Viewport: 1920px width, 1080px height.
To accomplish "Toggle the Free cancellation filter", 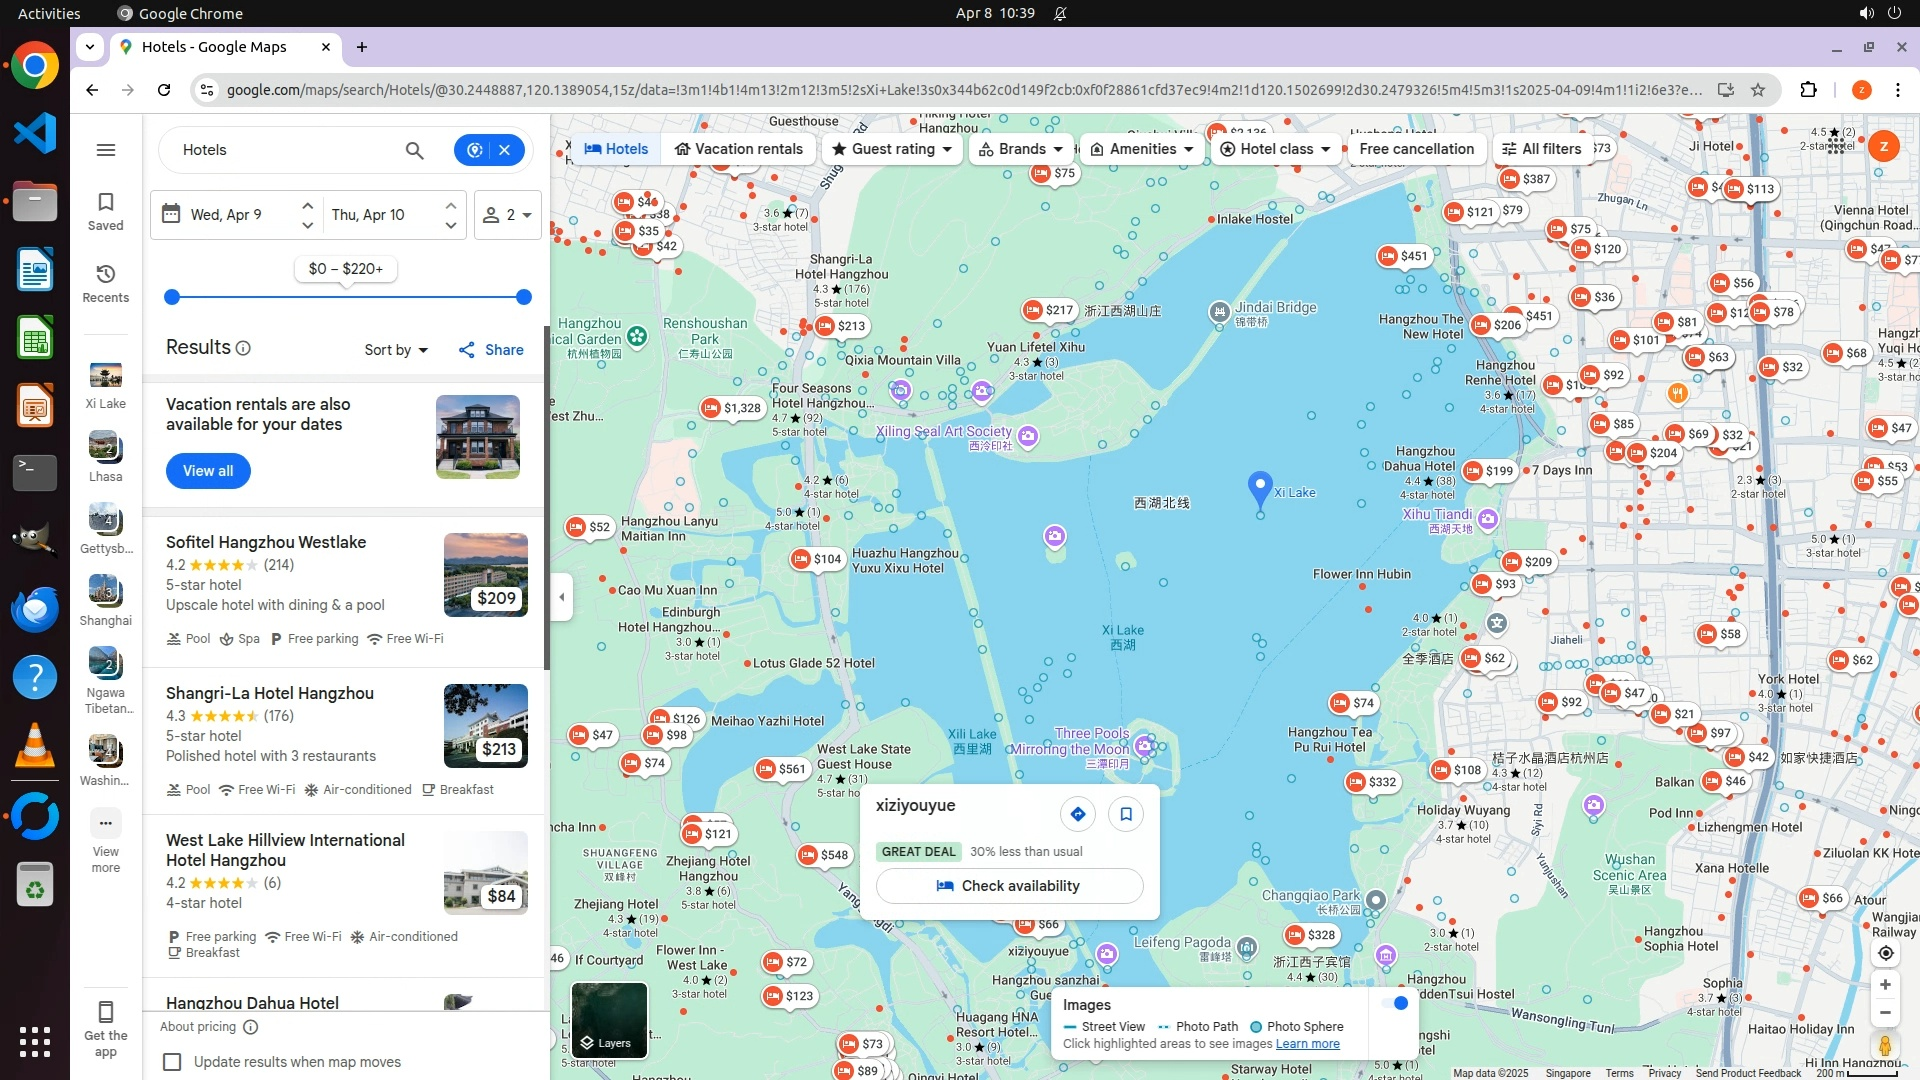I will tap(1416, 149).
